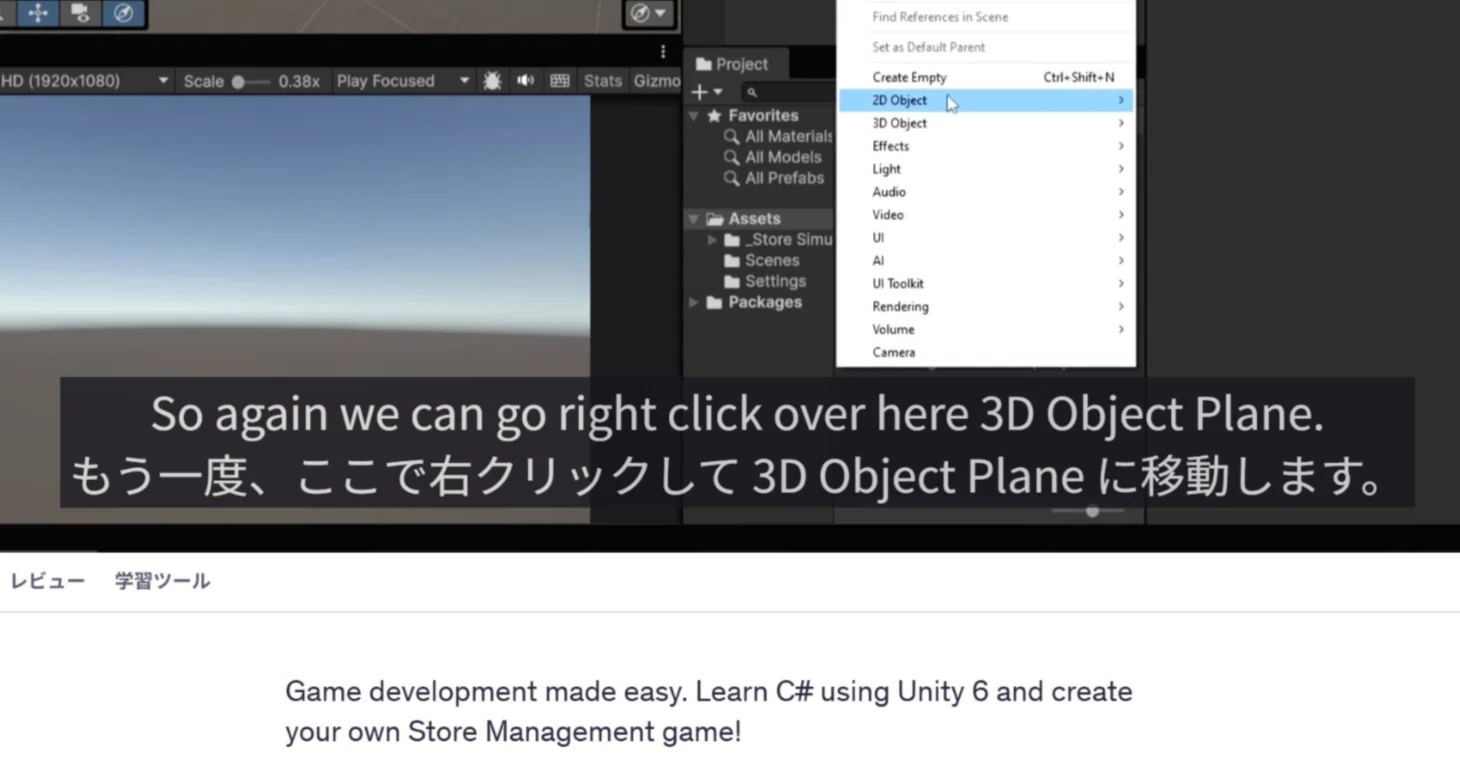Open the Effects submenu
This screenshot has height=764, width=1460.
click(x=986, y=146)
